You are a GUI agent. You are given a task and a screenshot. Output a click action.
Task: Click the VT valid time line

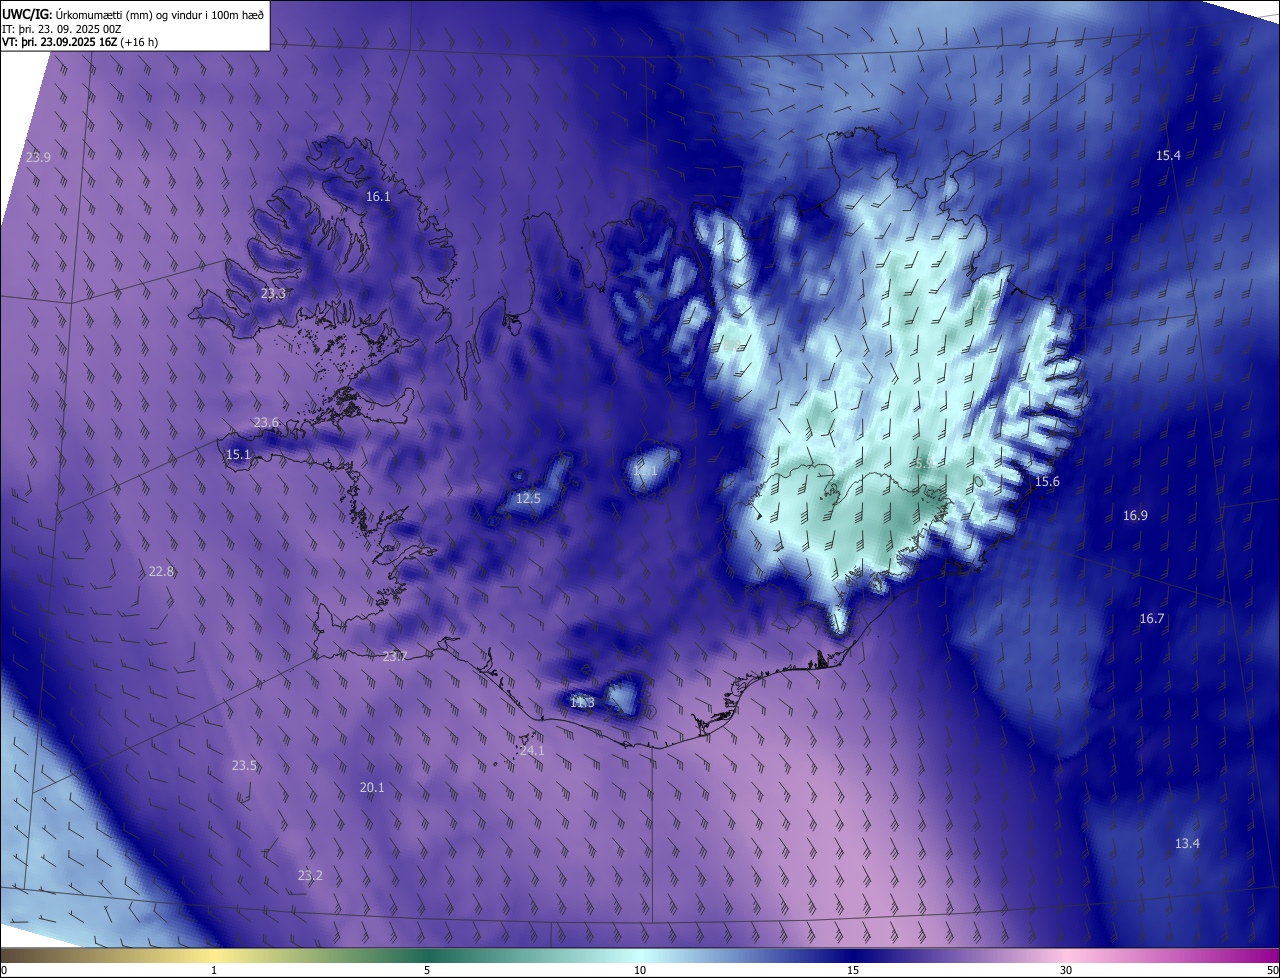coord(80,42)
